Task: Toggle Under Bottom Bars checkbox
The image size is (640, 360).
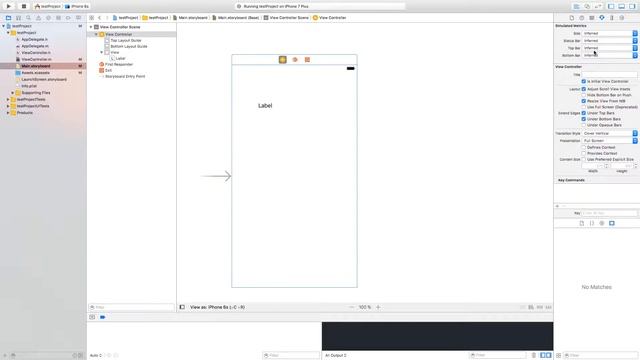Action: pos(584,119)
